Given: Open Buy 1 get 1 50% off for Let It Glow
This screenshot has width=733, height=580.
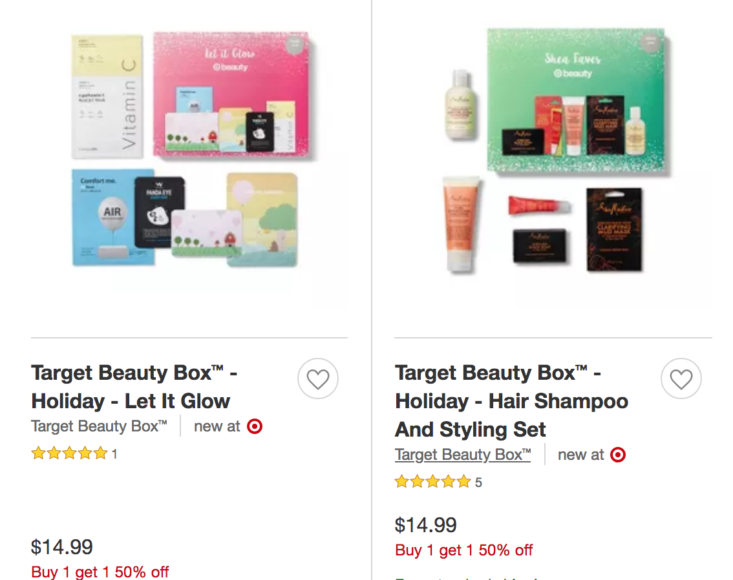Looking at the screenshot, I should click(100, 572).
